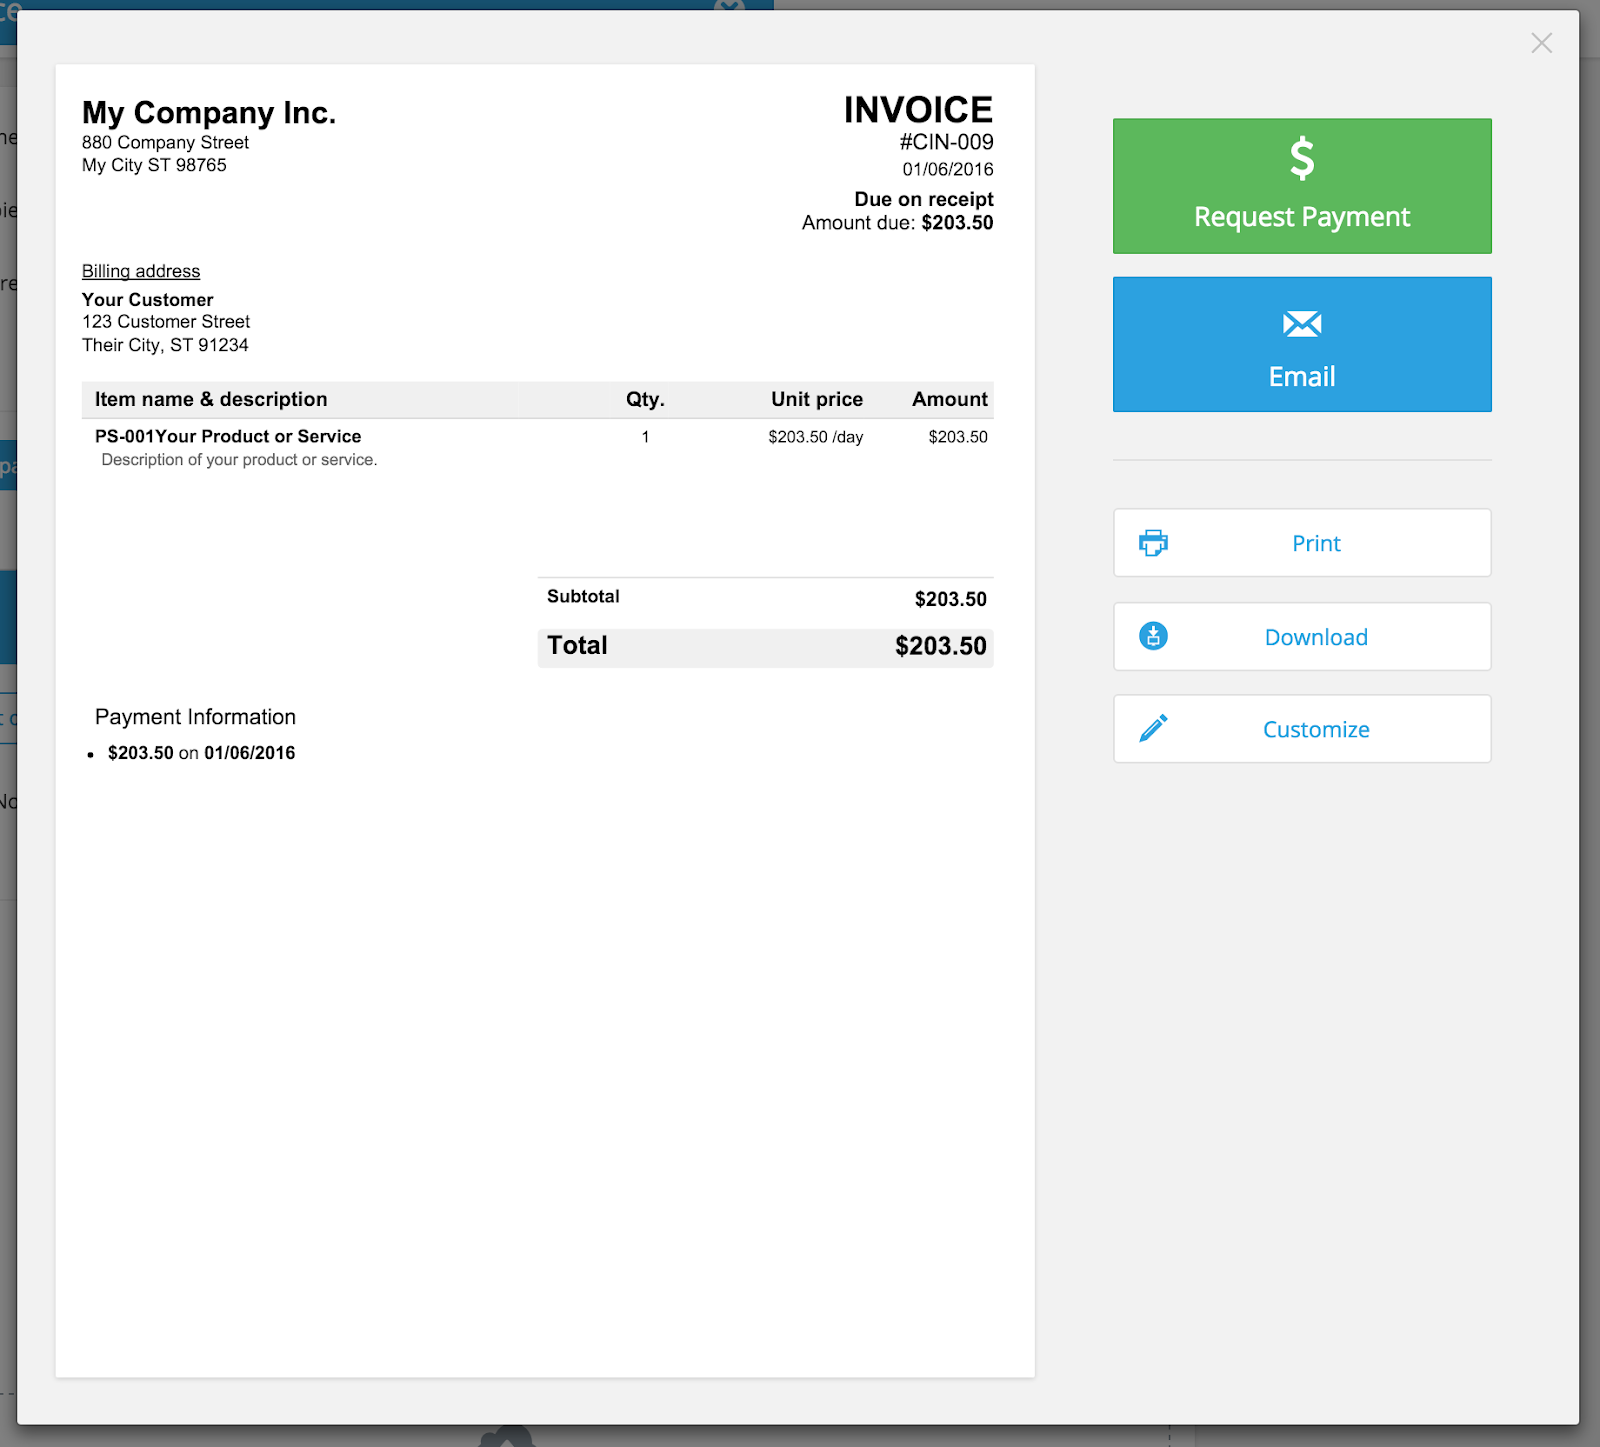Image resolution: width=1600 pixels, height=1447 pixels.
Task: Click the invoice number #CIN-009
Action: click(x=946, y=142)
